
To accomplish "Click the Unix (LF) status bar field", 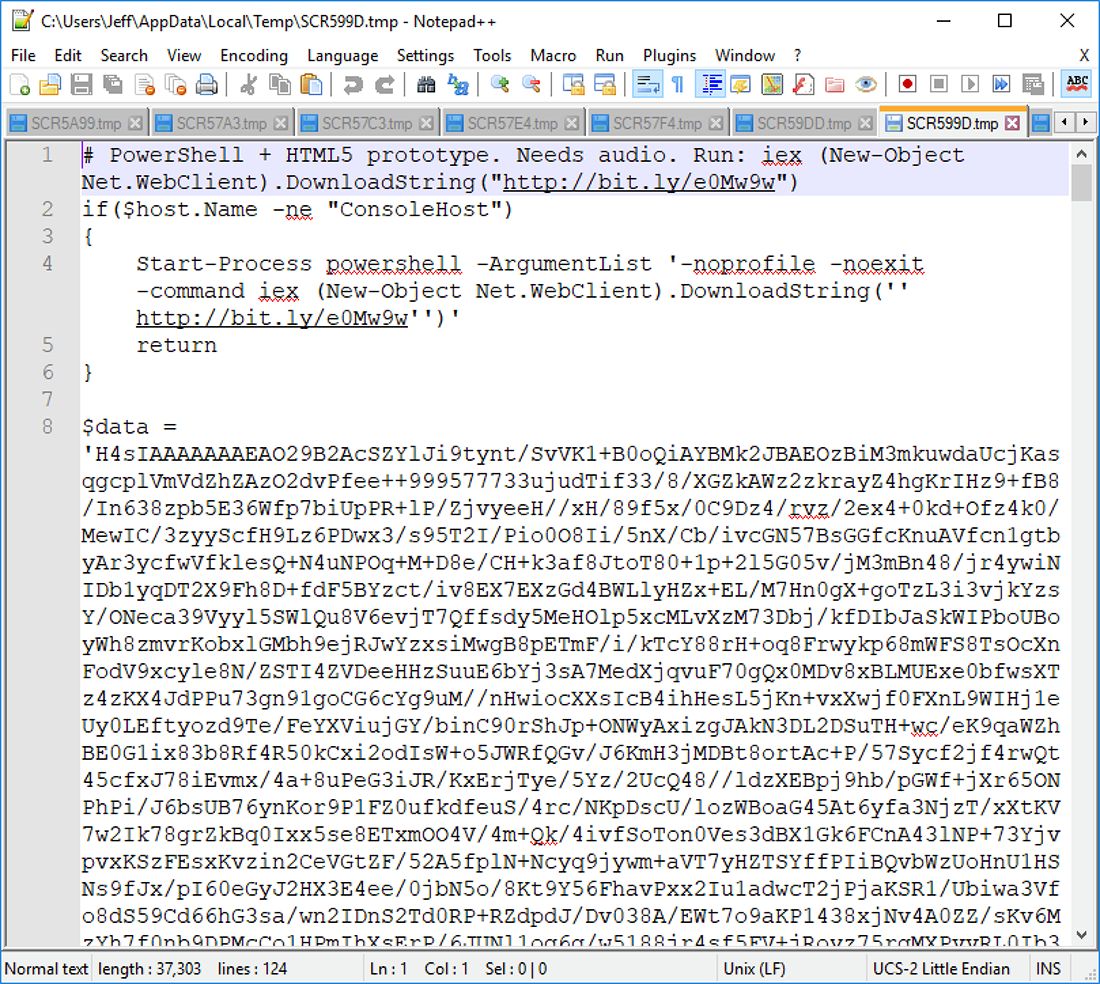I will [754, 969].
